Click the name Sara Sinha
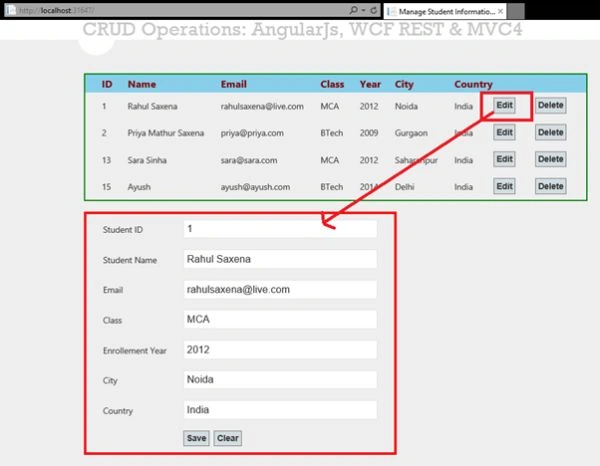This screenshot has height=466, width=600. pyautogui.click(x=147, y=160)
